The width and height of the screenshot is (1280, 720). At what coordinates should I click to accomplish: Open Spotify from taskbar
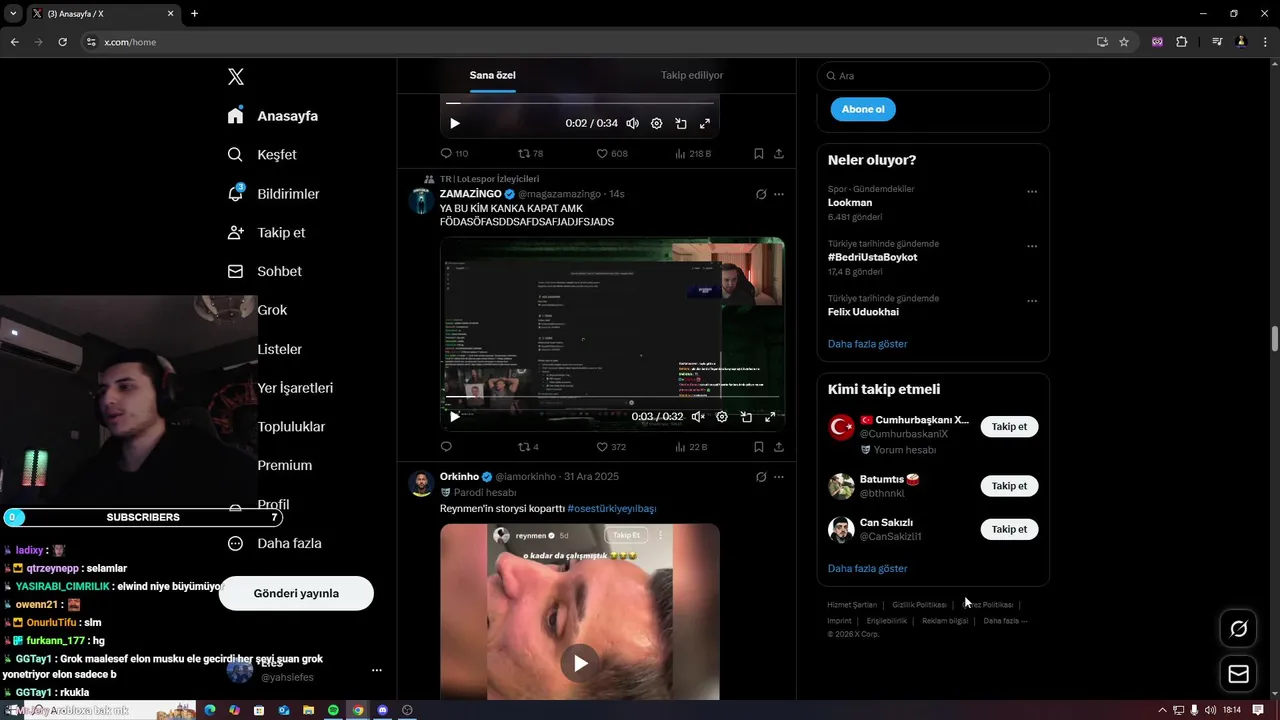[x=333, y=710]
